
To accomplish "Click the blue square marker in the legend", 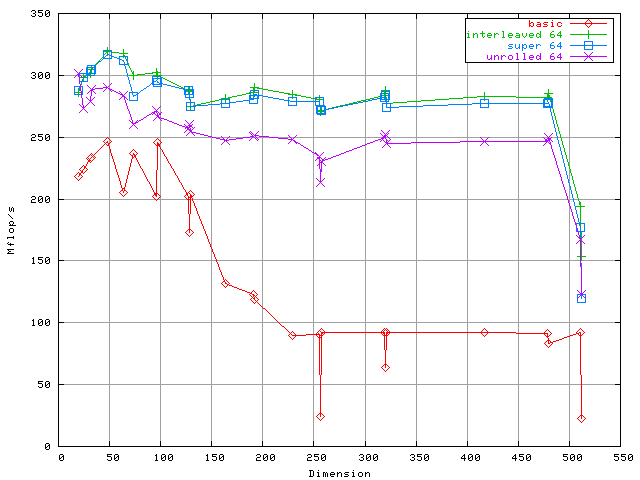I will coord(590,46).
